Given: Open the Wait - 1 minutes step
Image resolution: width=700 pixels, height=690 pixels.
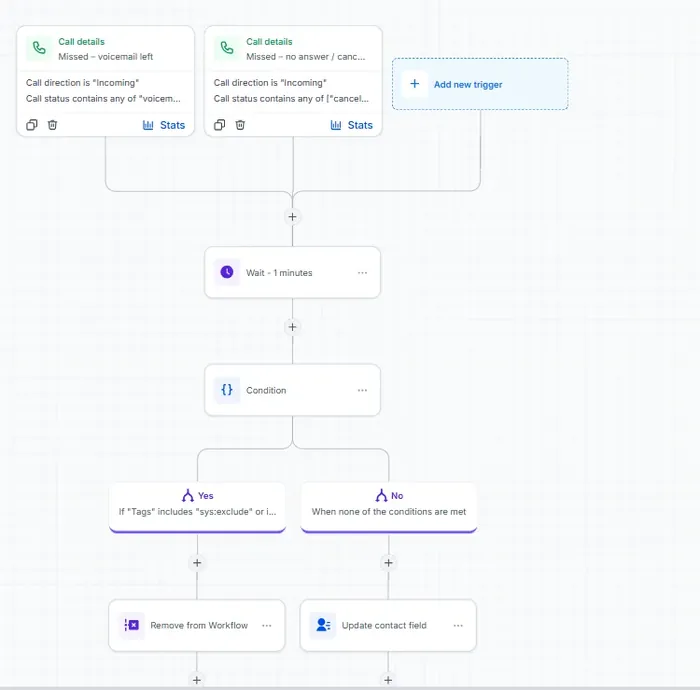Looking at the screenshot, I should point(292,272).
